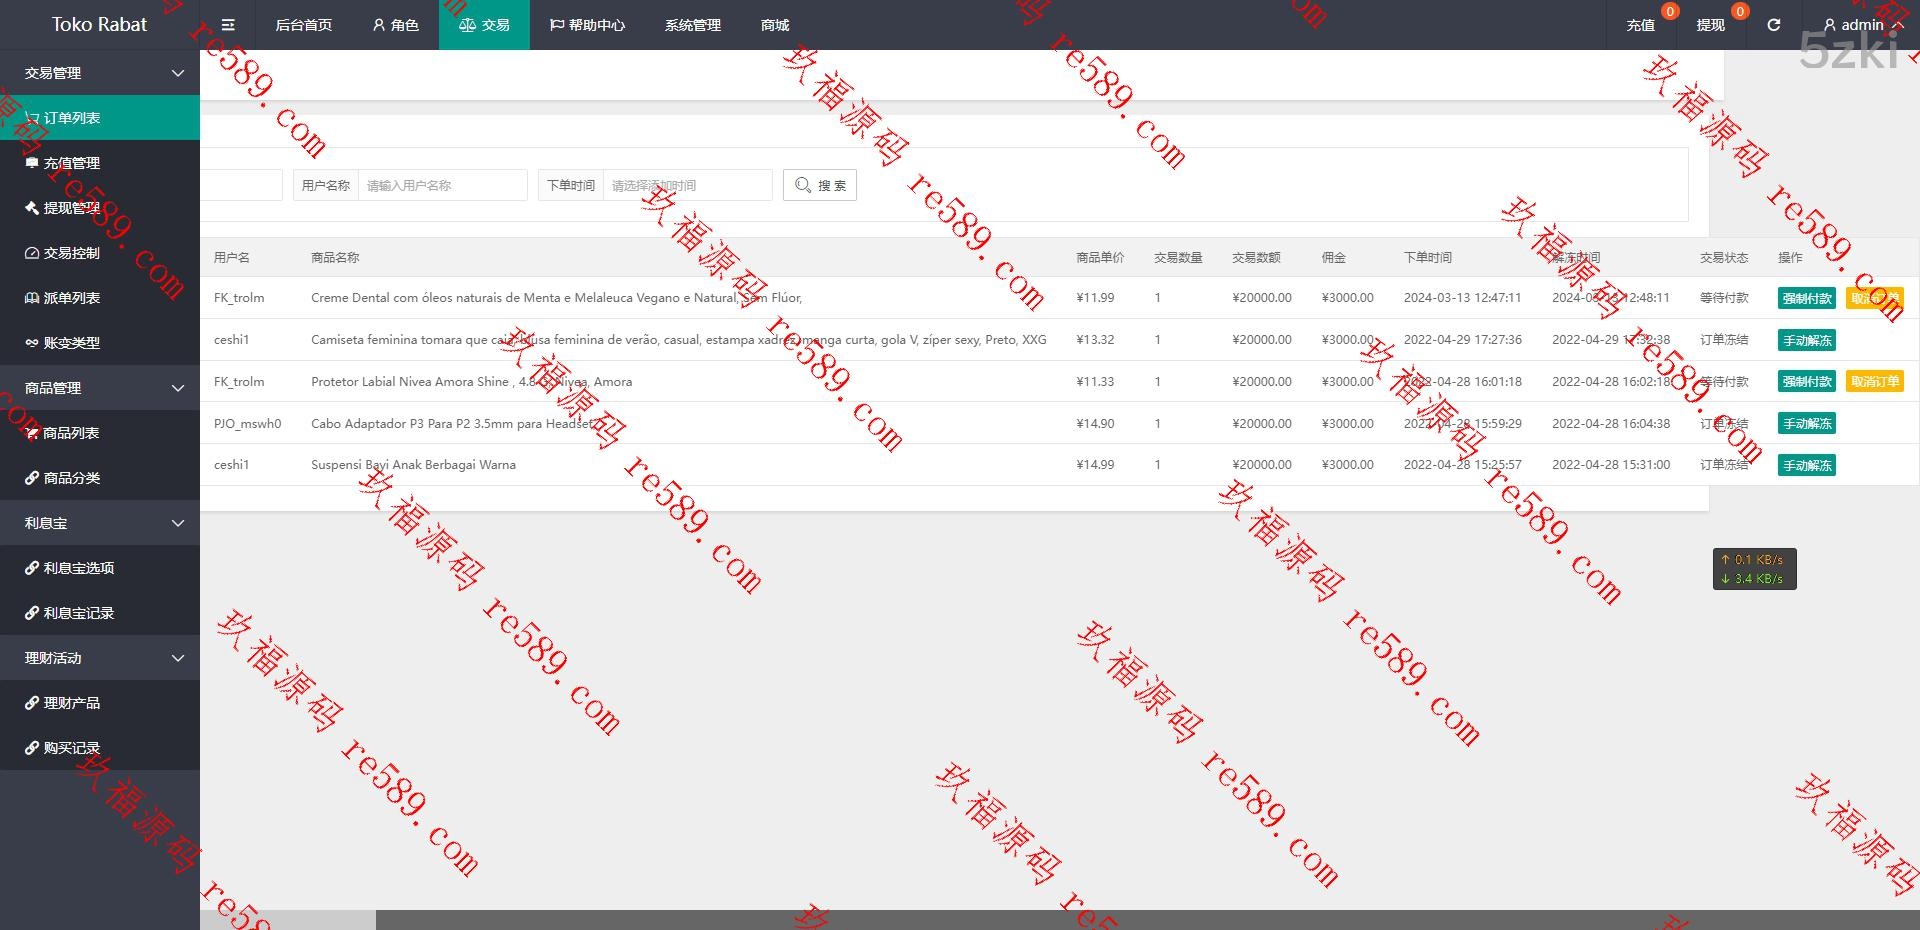
Task: Click the sidebar collapse hamburger icon
Action: pos(228,25)
